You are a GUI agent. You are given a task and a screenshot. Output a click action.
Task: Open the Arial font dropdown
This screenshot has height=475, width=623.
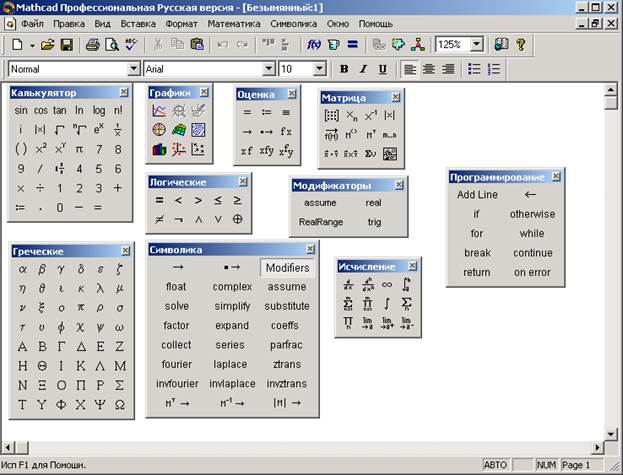point(269,69)
